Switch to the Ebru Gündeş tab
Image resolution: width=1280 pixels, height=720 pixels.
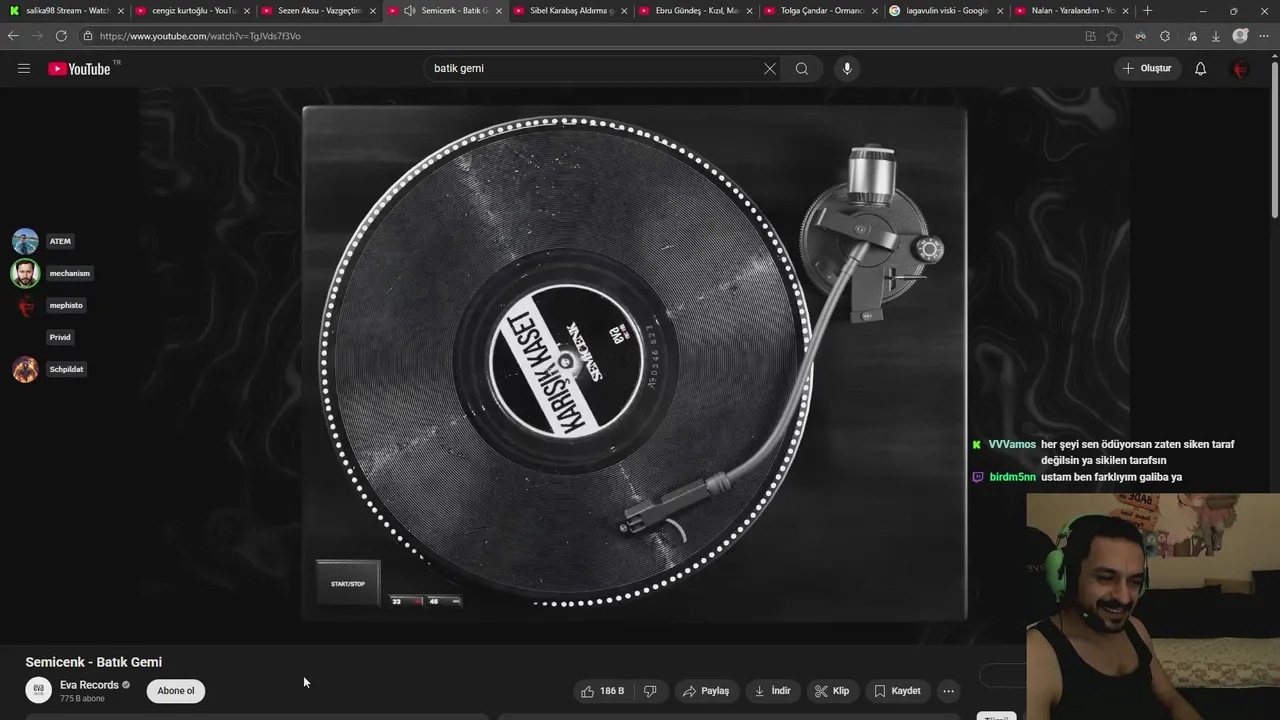(x=695, y=11)
